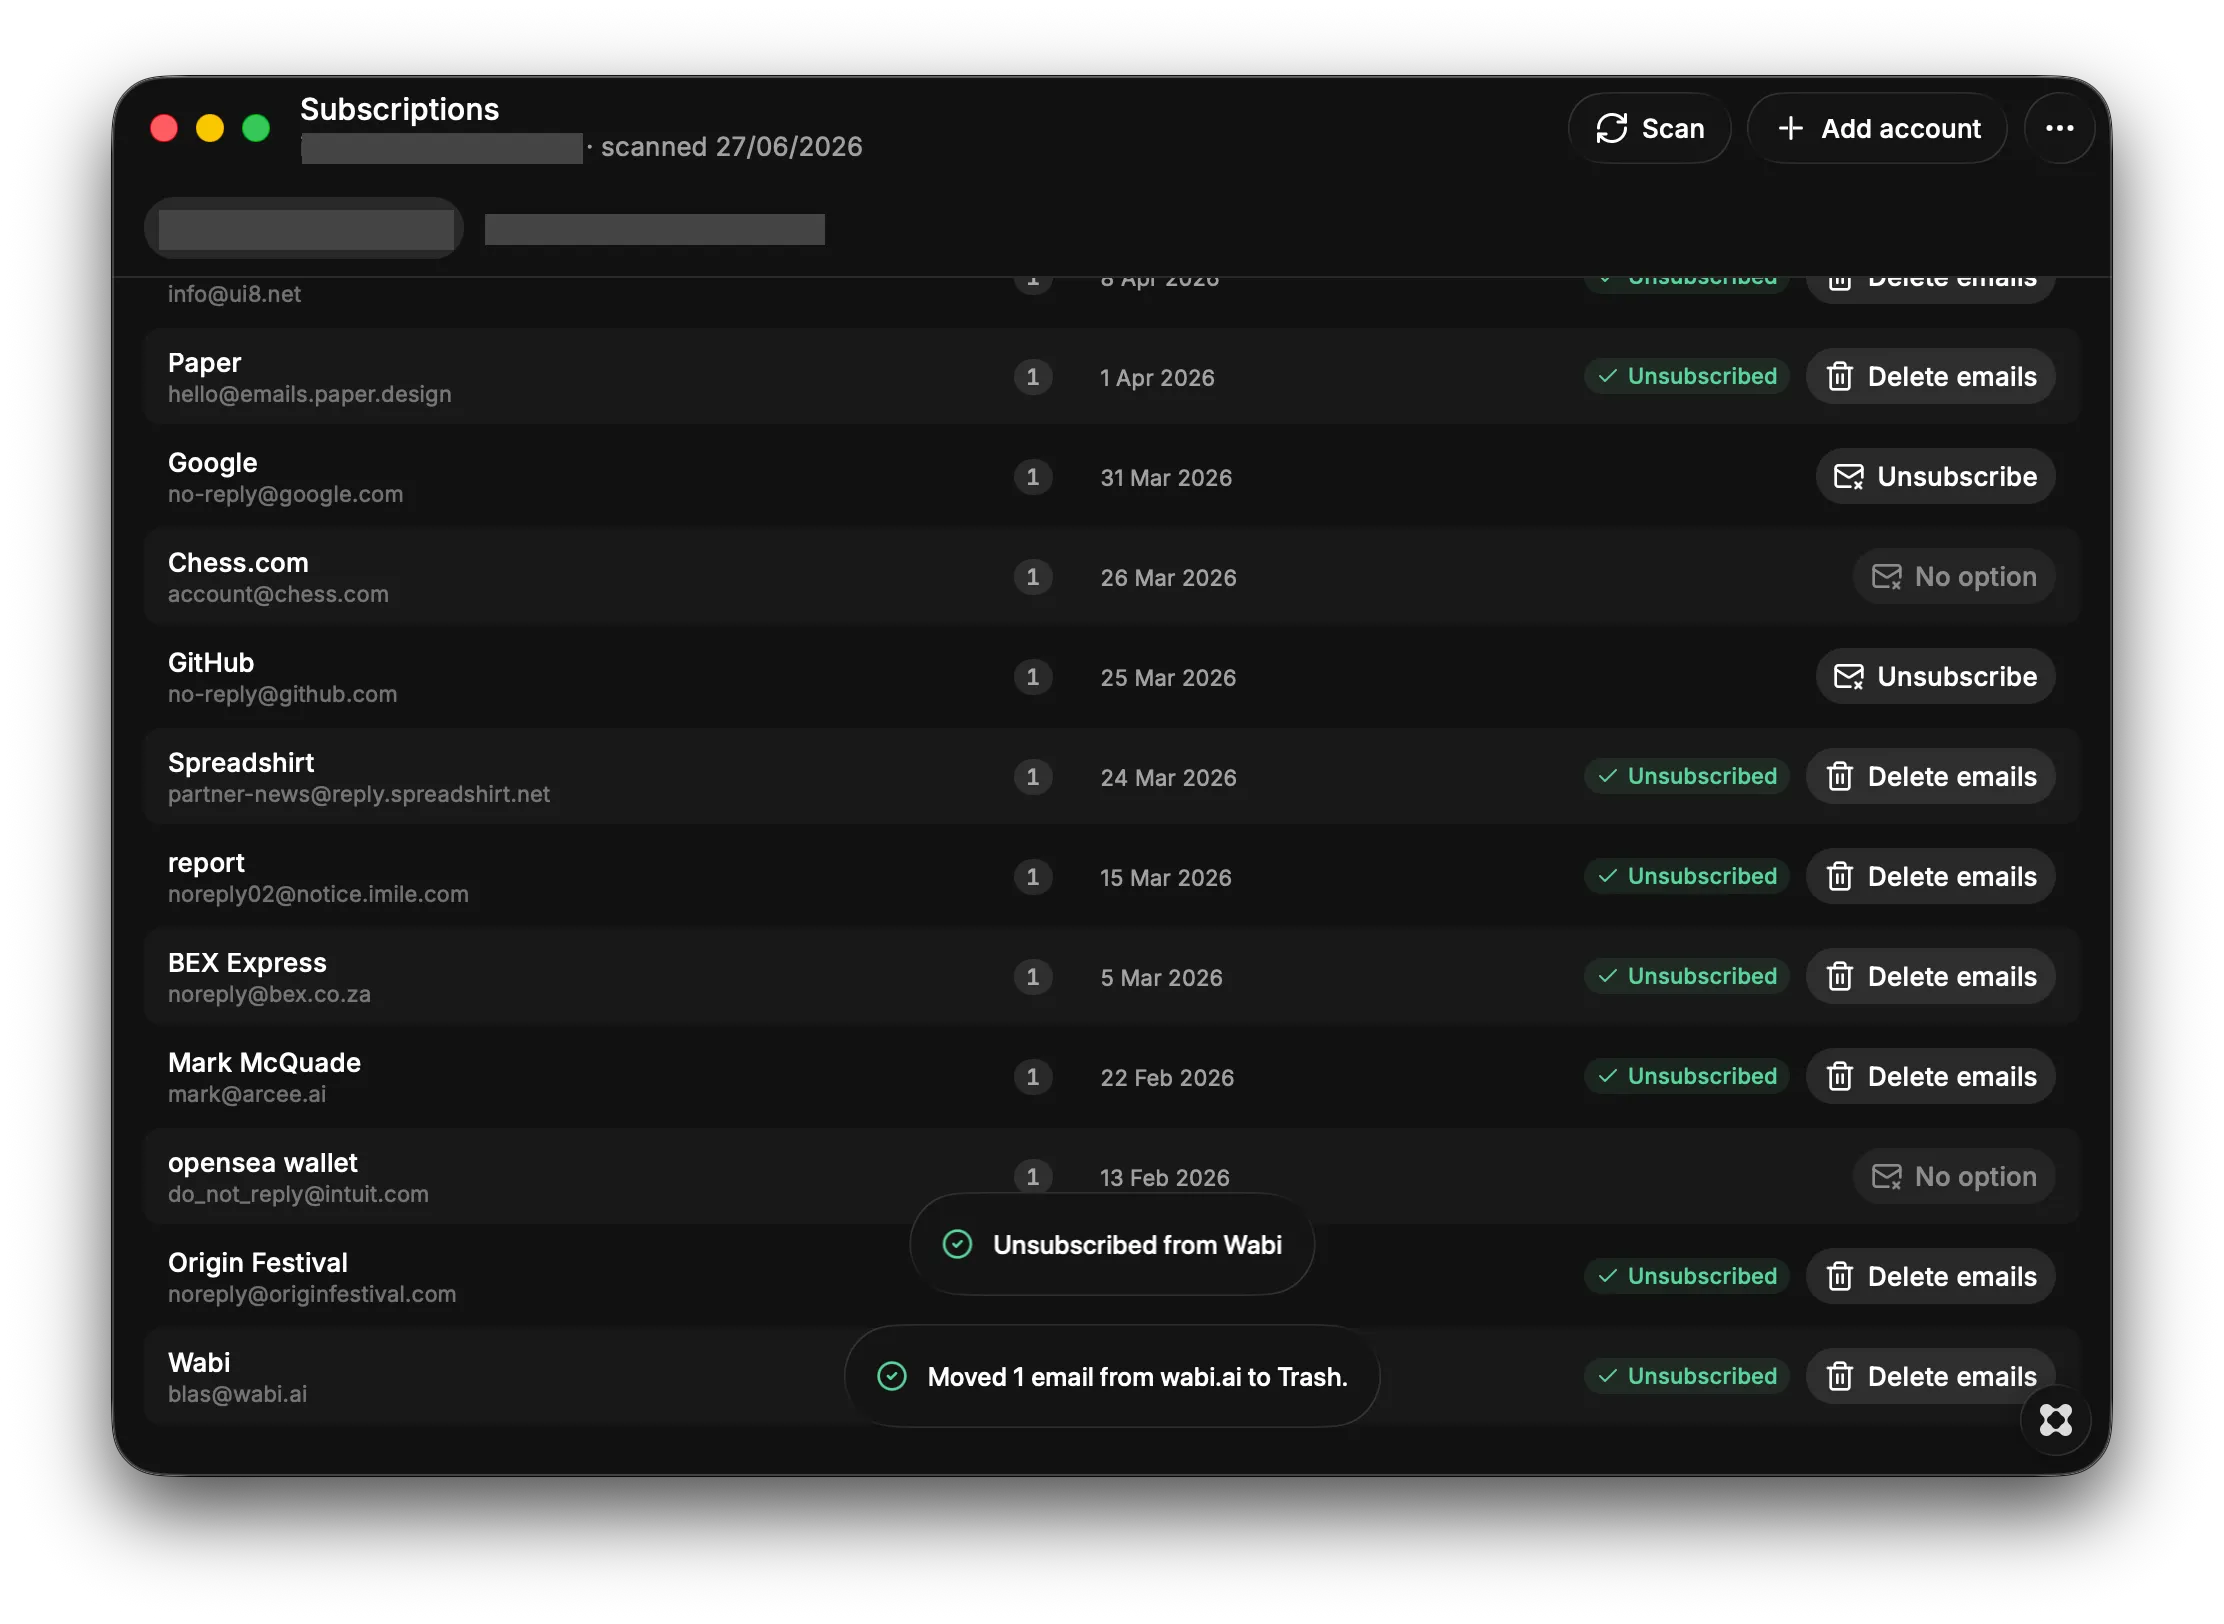The image size is (2224, 1624).
Task: Select the Chess.com subscription name
Action: tap(238, 563)
